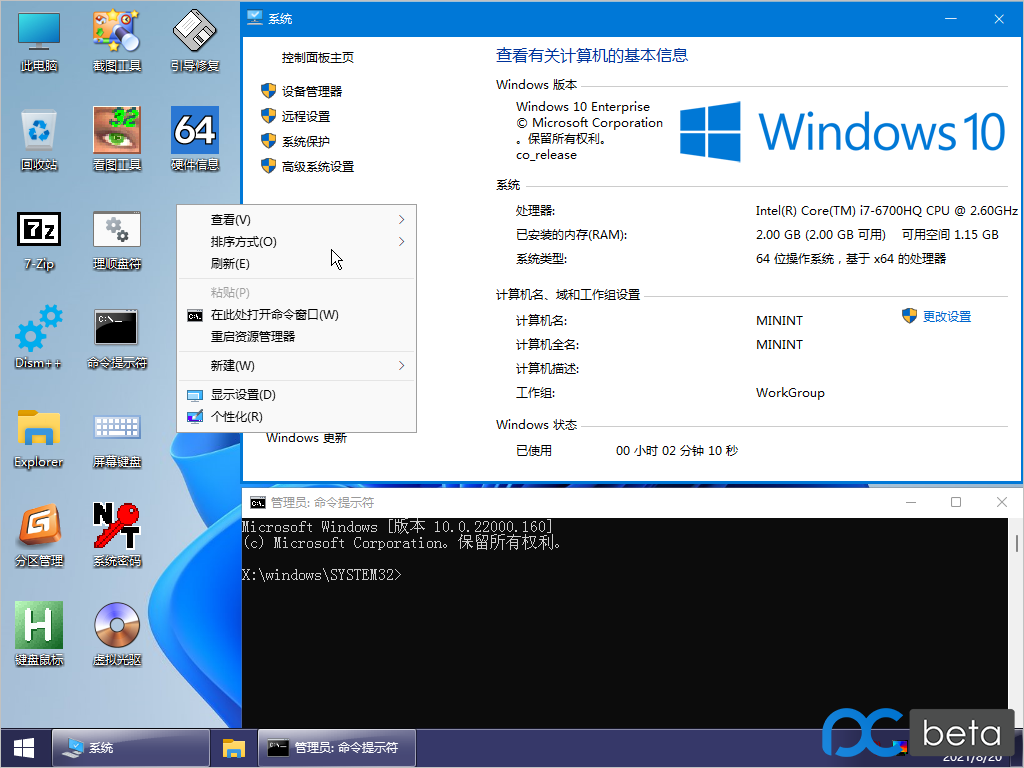Open the 分区管理 partition manager icon
This screenshot has height=768, width=1024.
click(x=39, y=536)
